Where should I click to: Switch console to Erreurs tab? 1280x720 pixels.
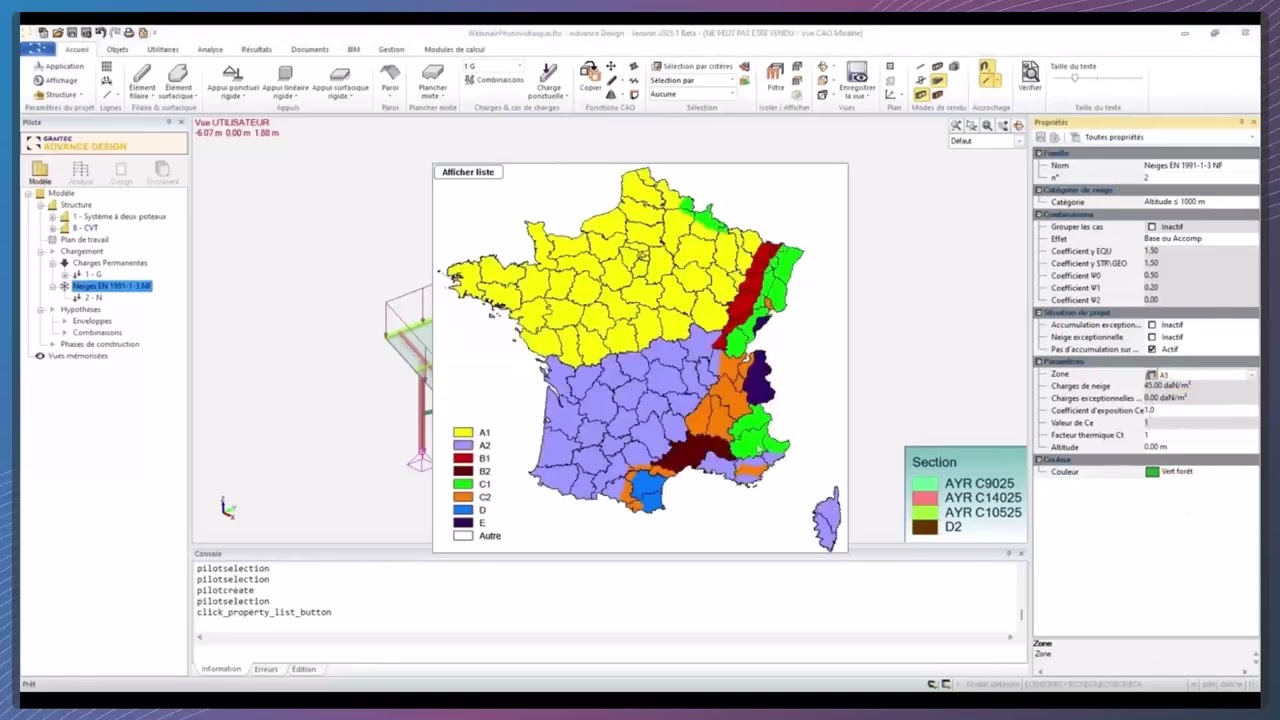pos(265,669)
